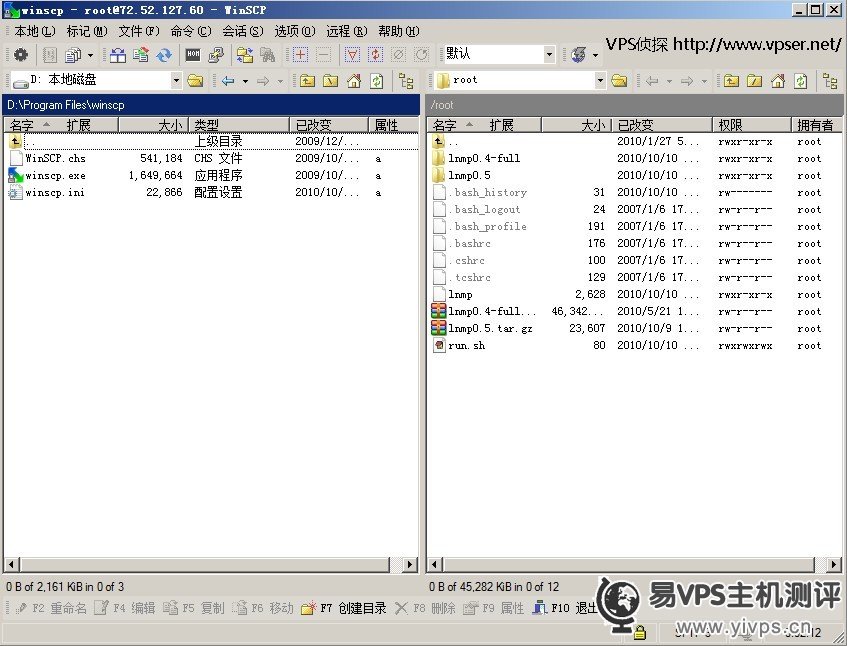Open the remote folder browse icon
847x646 pixels.
620,81
